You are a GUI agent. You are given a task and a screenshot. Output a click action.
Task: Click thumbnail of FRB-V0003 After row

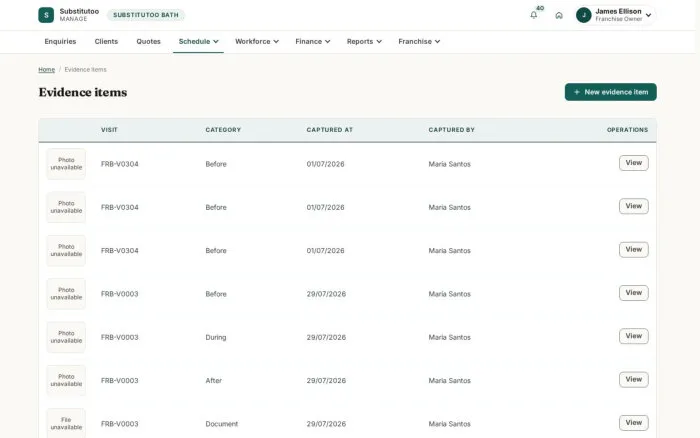click(x=66, y=380)
